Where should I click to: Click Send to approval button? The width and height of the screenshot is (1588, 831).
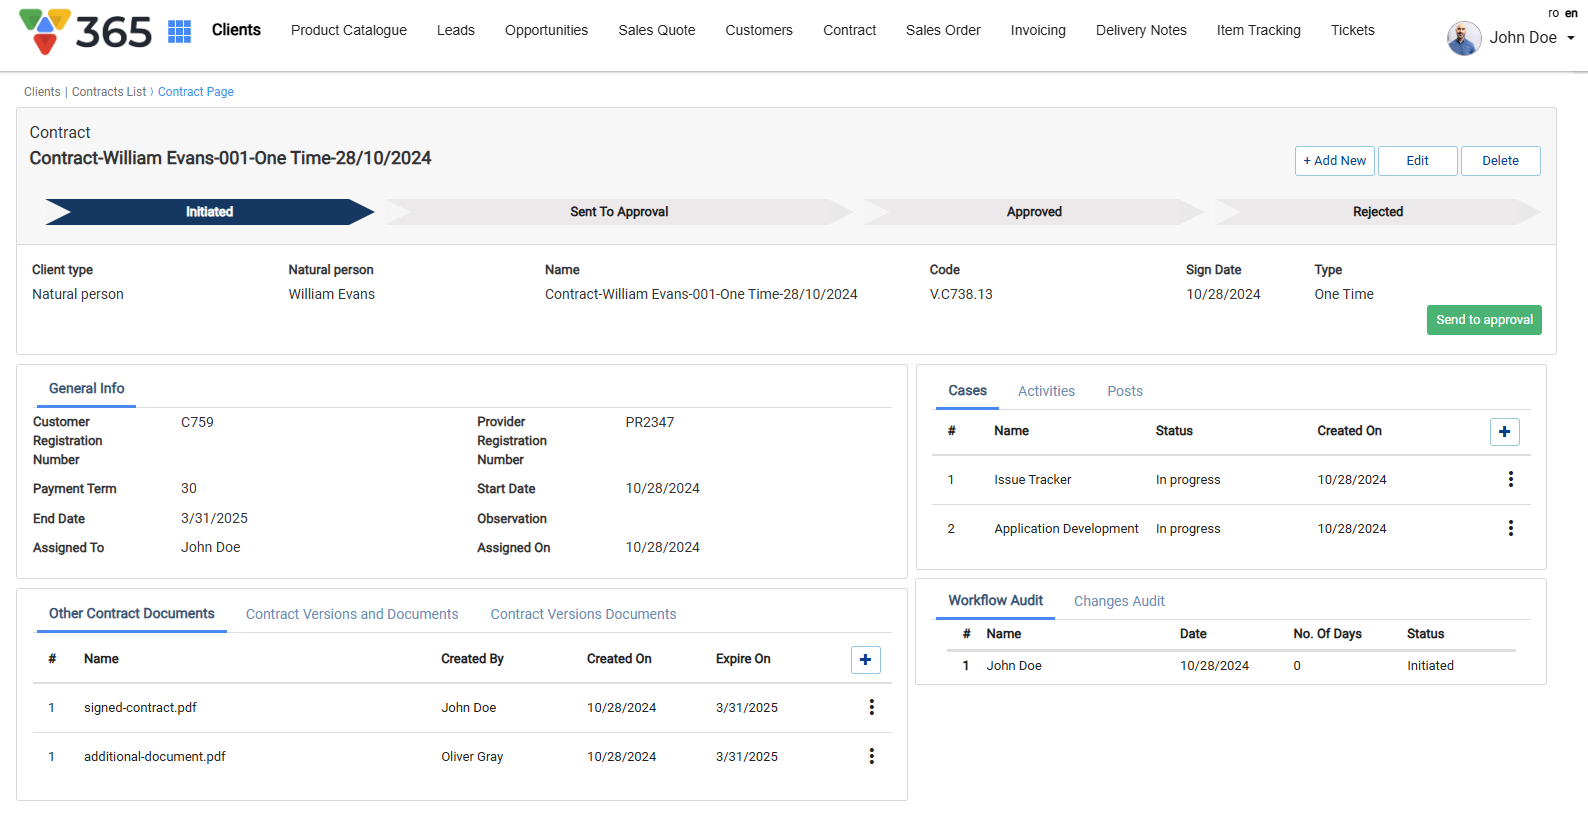click(x=1483, y=320)
